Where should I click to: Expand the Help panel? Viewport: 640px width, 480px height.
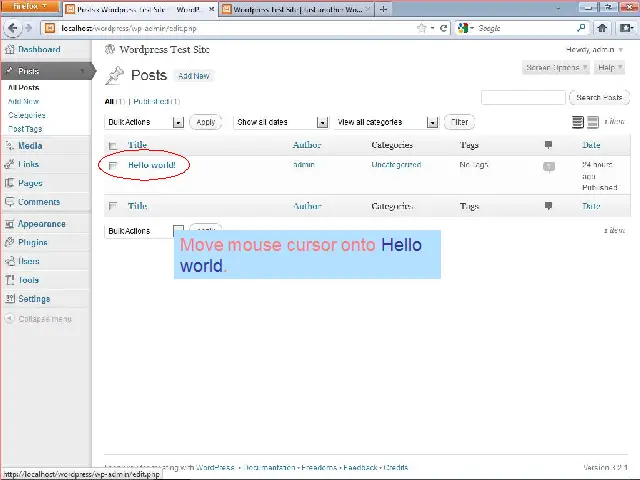[610, 67]
